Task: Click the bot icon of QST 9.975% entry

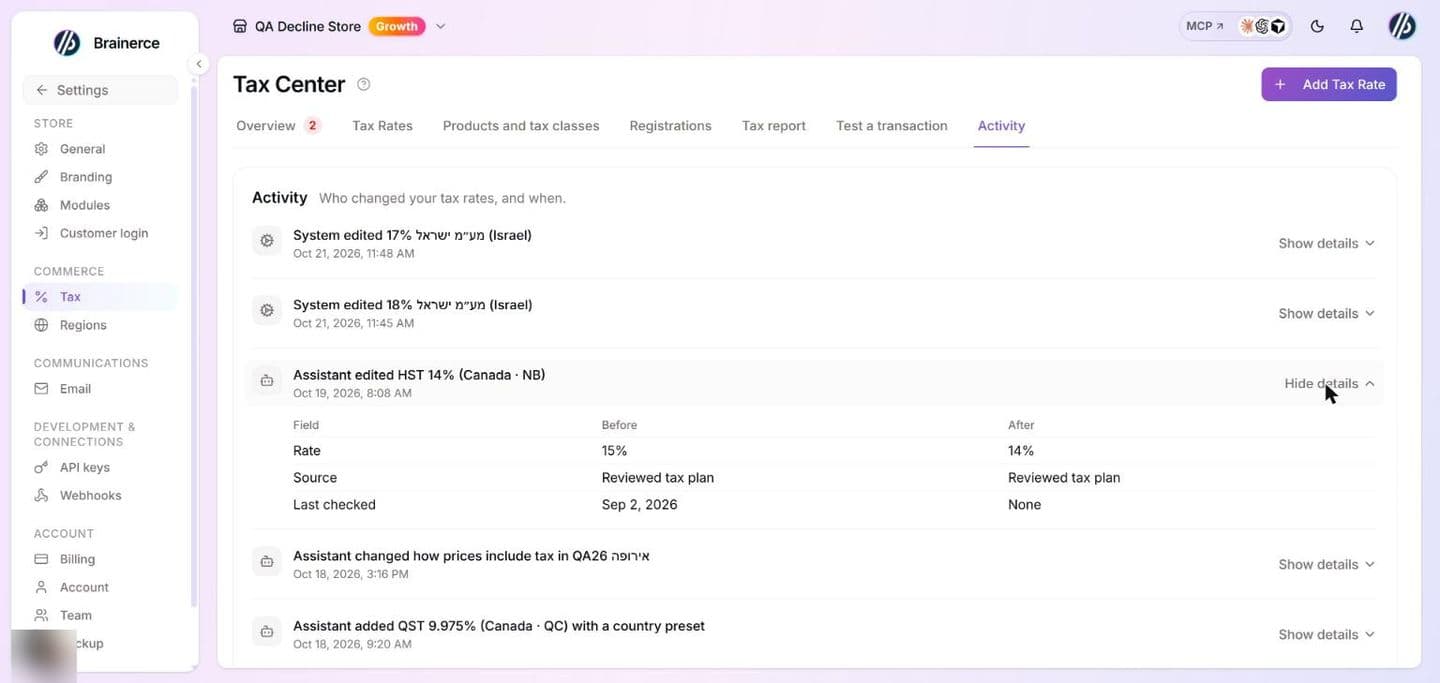Action: (x=267, y=632)
